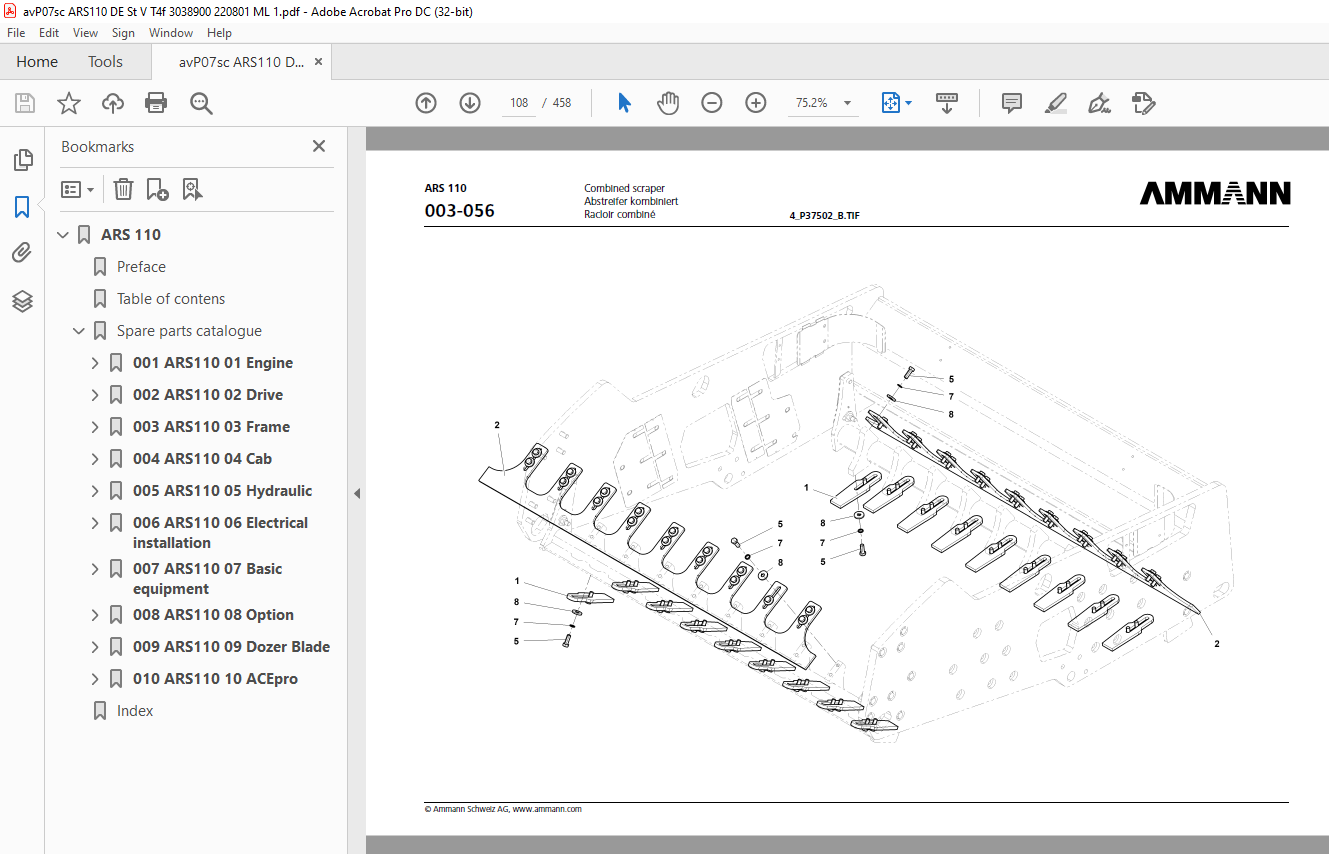The image size is (1329, 854).
Task: Expand the 006 Electrical installation bookmark
Action: pyautogui.click(x=95, y=523)
